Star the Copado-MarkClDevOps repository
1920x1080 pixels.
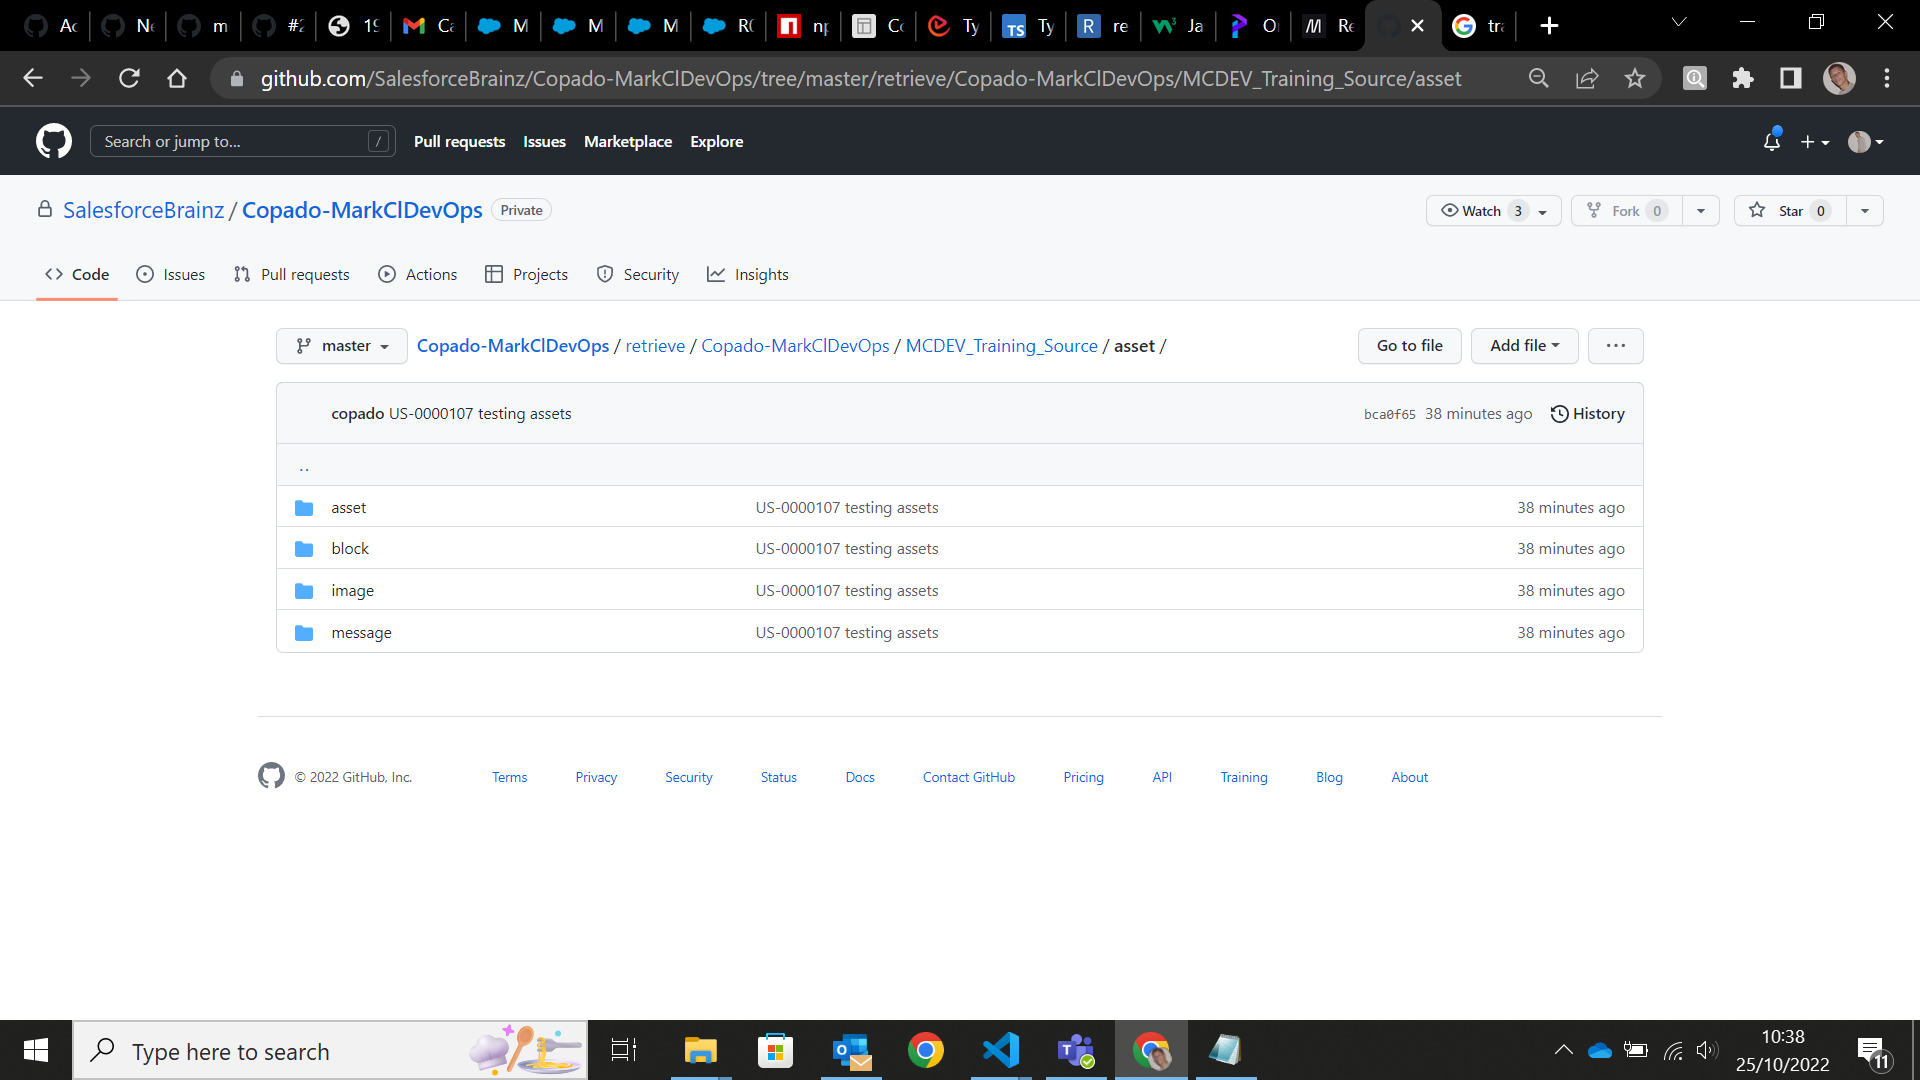1789,210
